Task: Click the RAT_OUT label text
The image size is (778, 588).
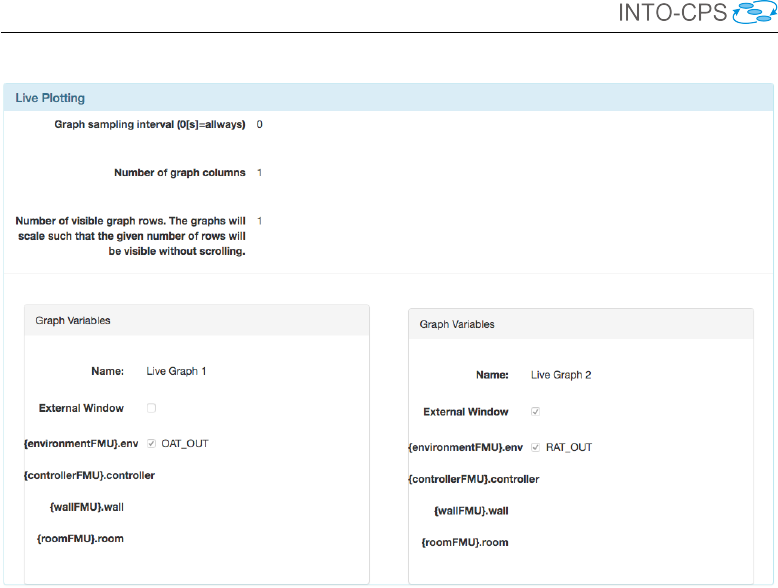Action: (569, 447)
